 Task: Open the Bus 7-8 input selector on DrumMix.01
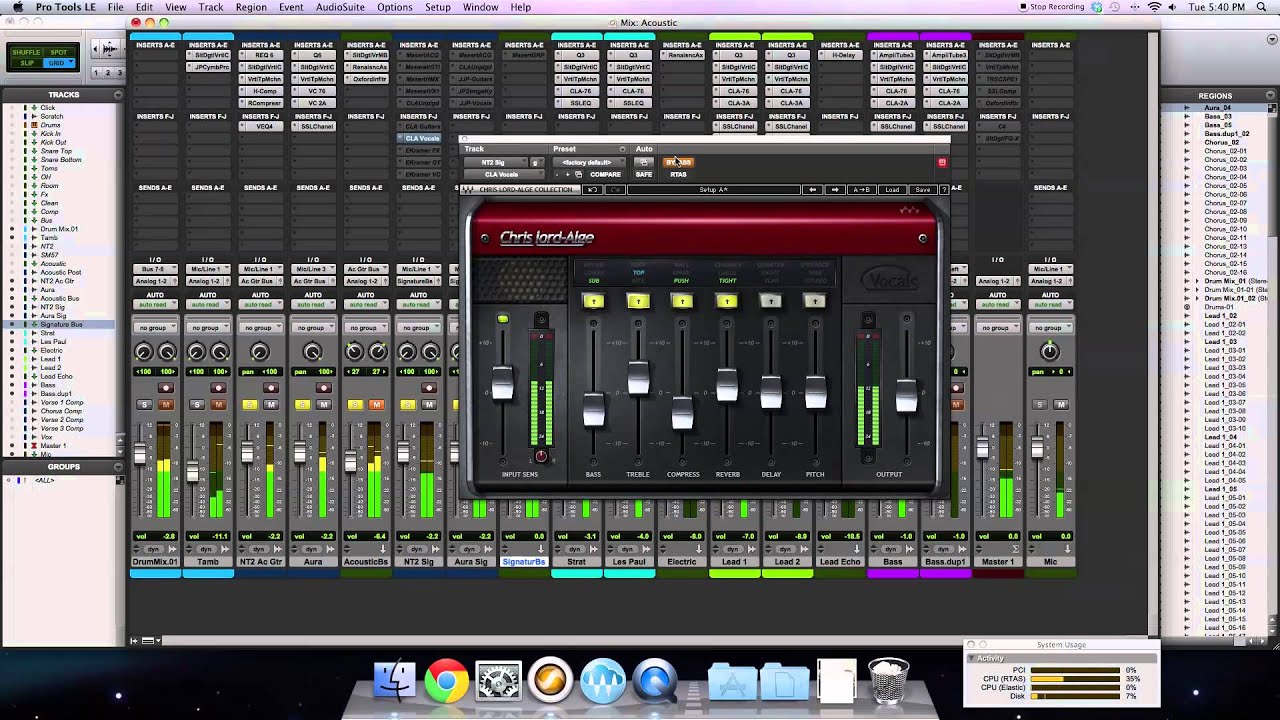coord(155,270)
